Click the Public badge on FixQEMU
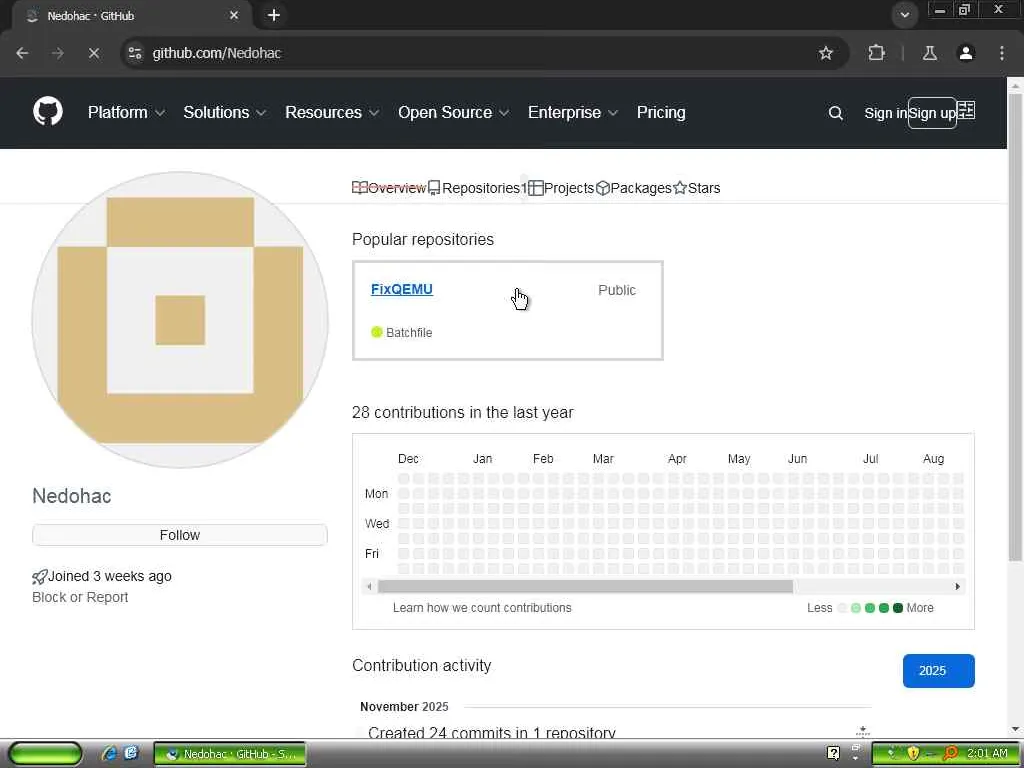Image resolution: width=1024 pixels, height=768 pixels. (616, 290)
